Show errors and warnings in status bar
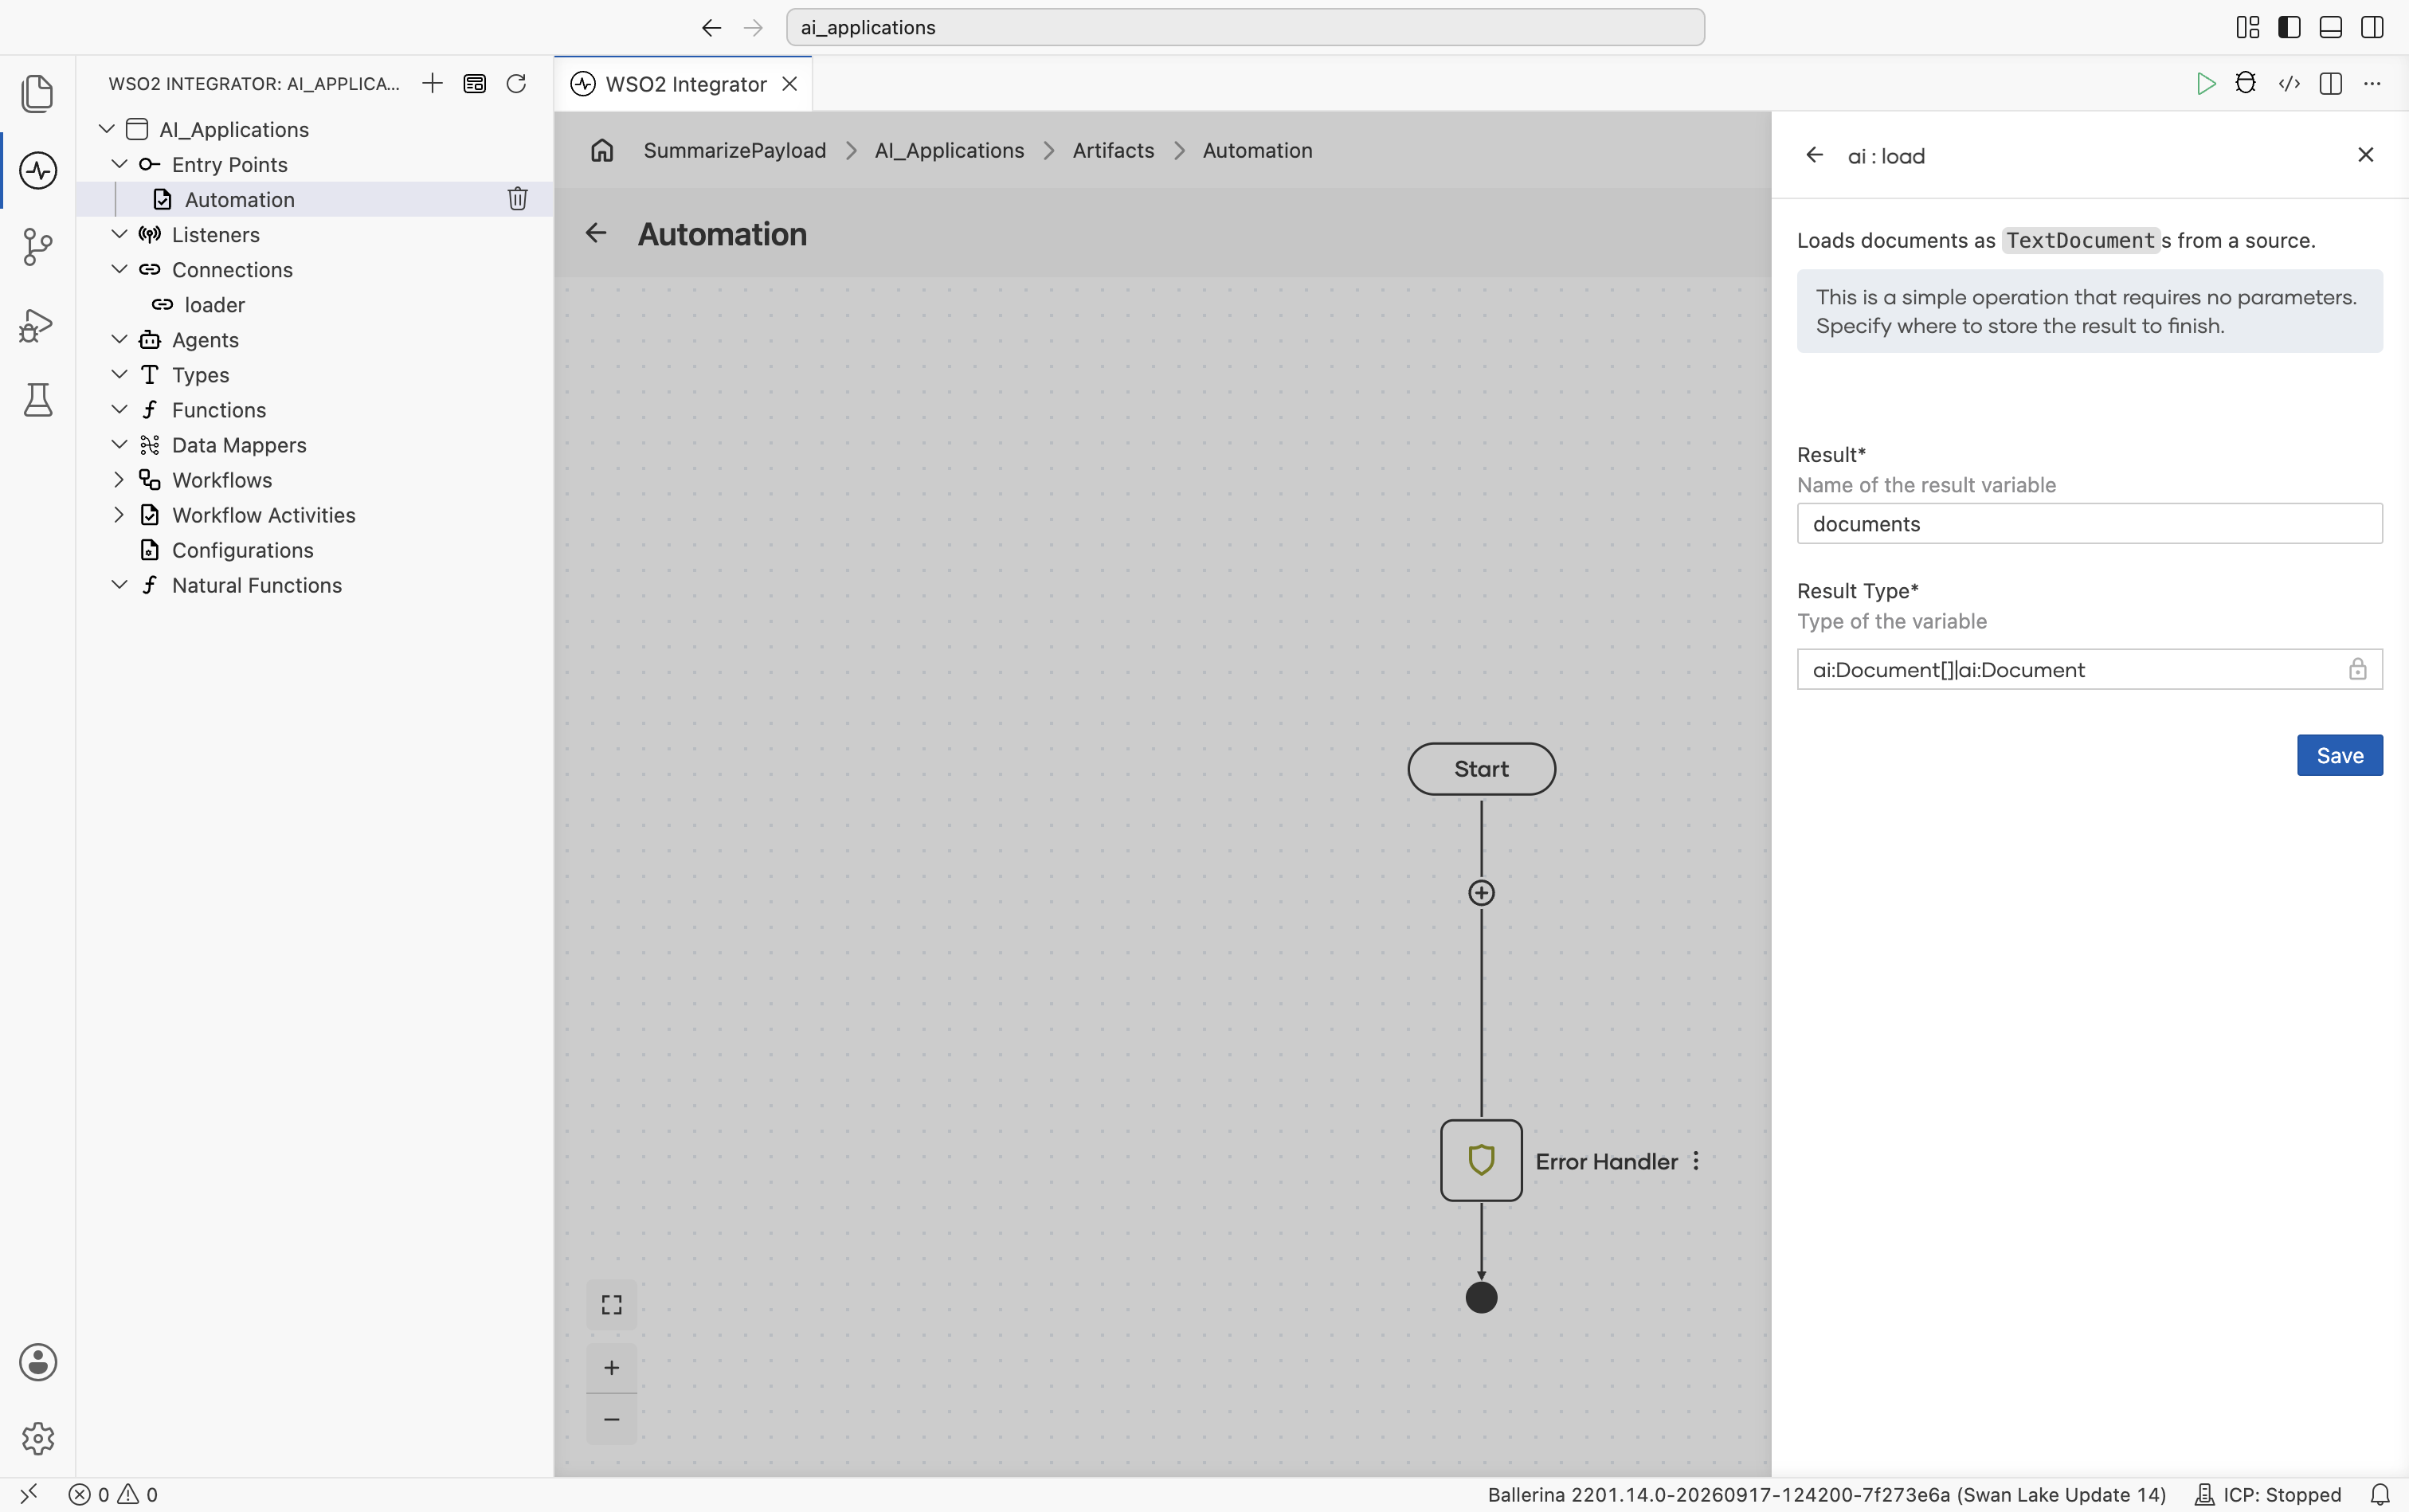Screen dimensions: 2409x1512 coord(113,1494)
